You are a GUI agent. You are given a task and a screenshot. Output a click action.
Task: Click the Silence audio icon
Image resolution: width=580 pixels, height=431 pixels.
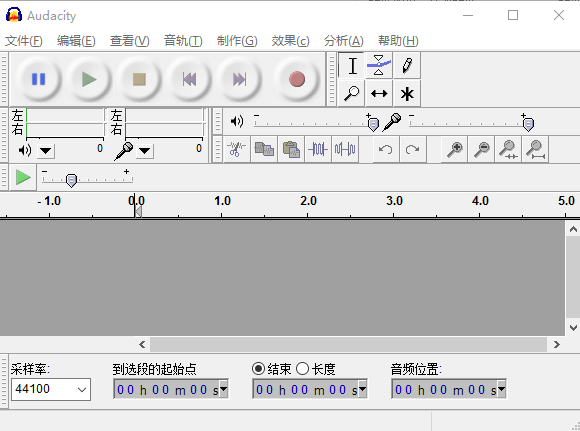[345, 149]
